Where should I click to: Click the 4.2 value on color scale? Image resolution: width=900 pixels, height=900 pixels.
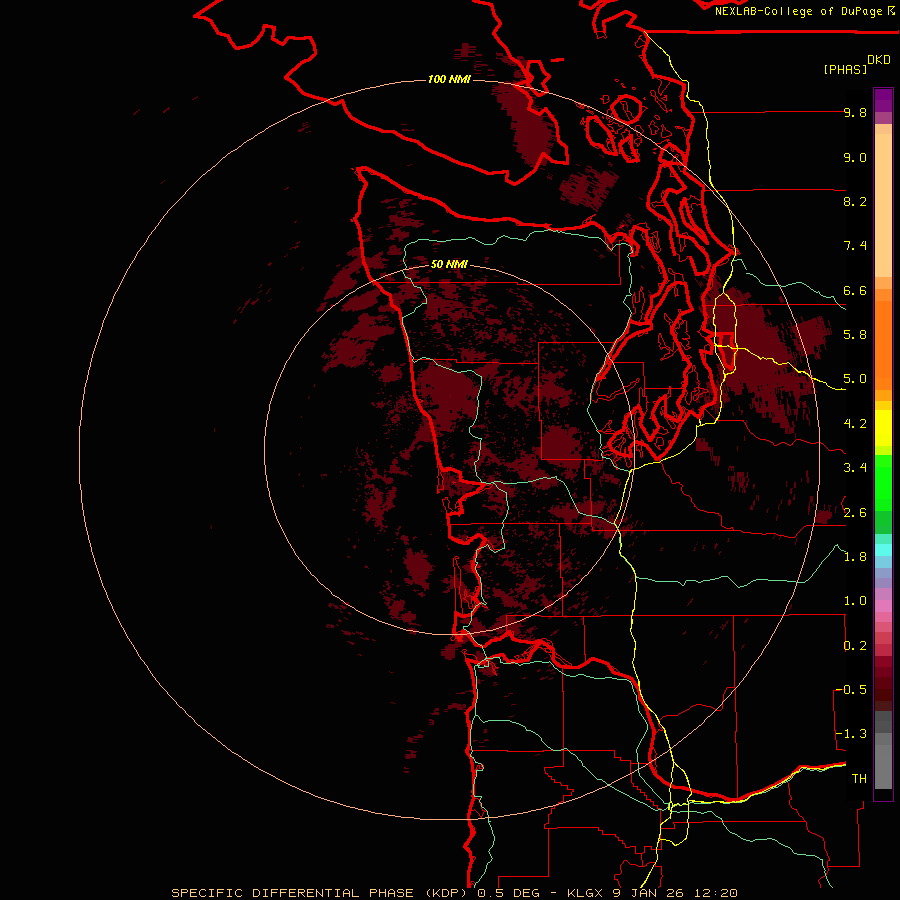[855, 424]
